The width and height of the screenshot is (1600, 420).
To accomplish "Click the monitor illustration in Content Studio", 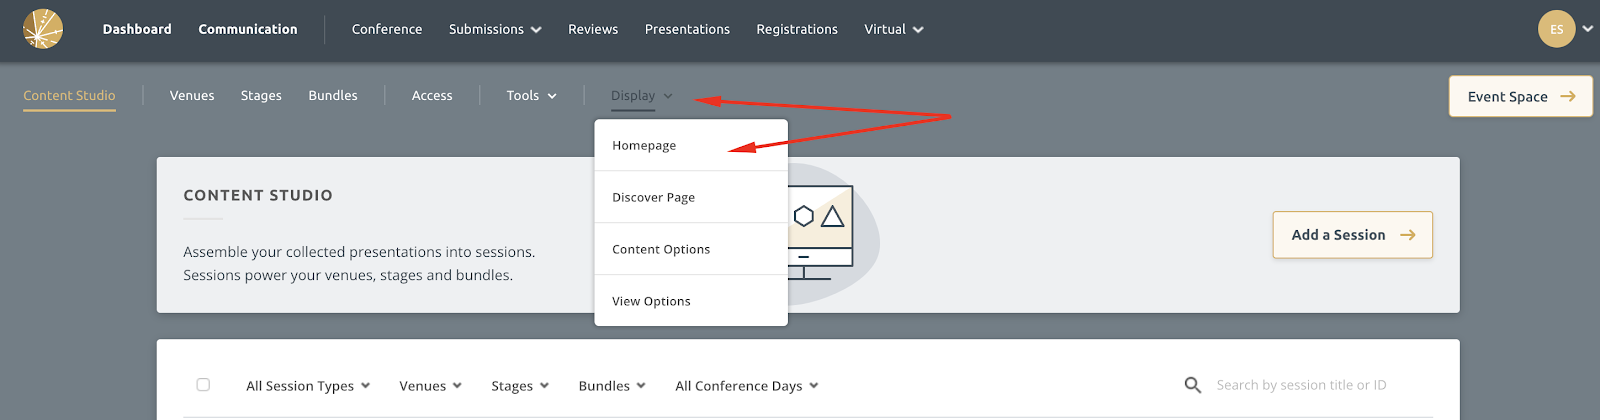I will point(820,232).
